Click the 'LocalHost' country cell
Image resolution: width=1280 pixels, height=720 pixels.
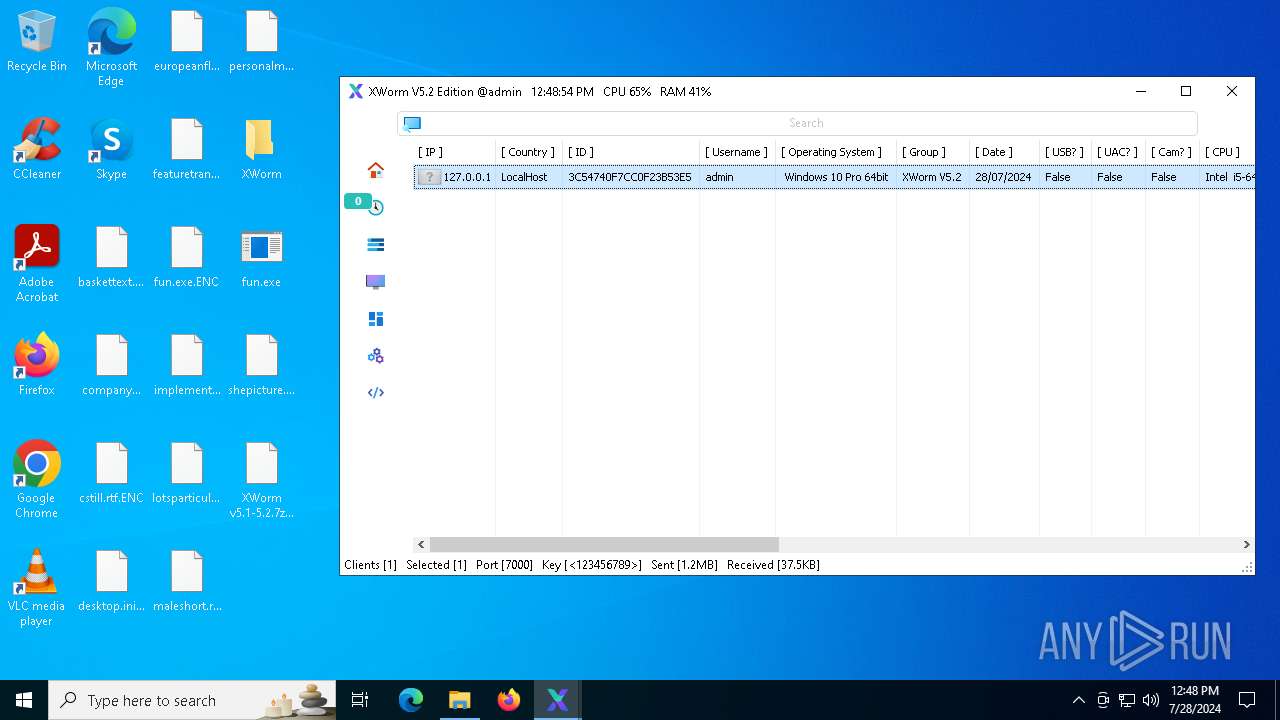524,177
